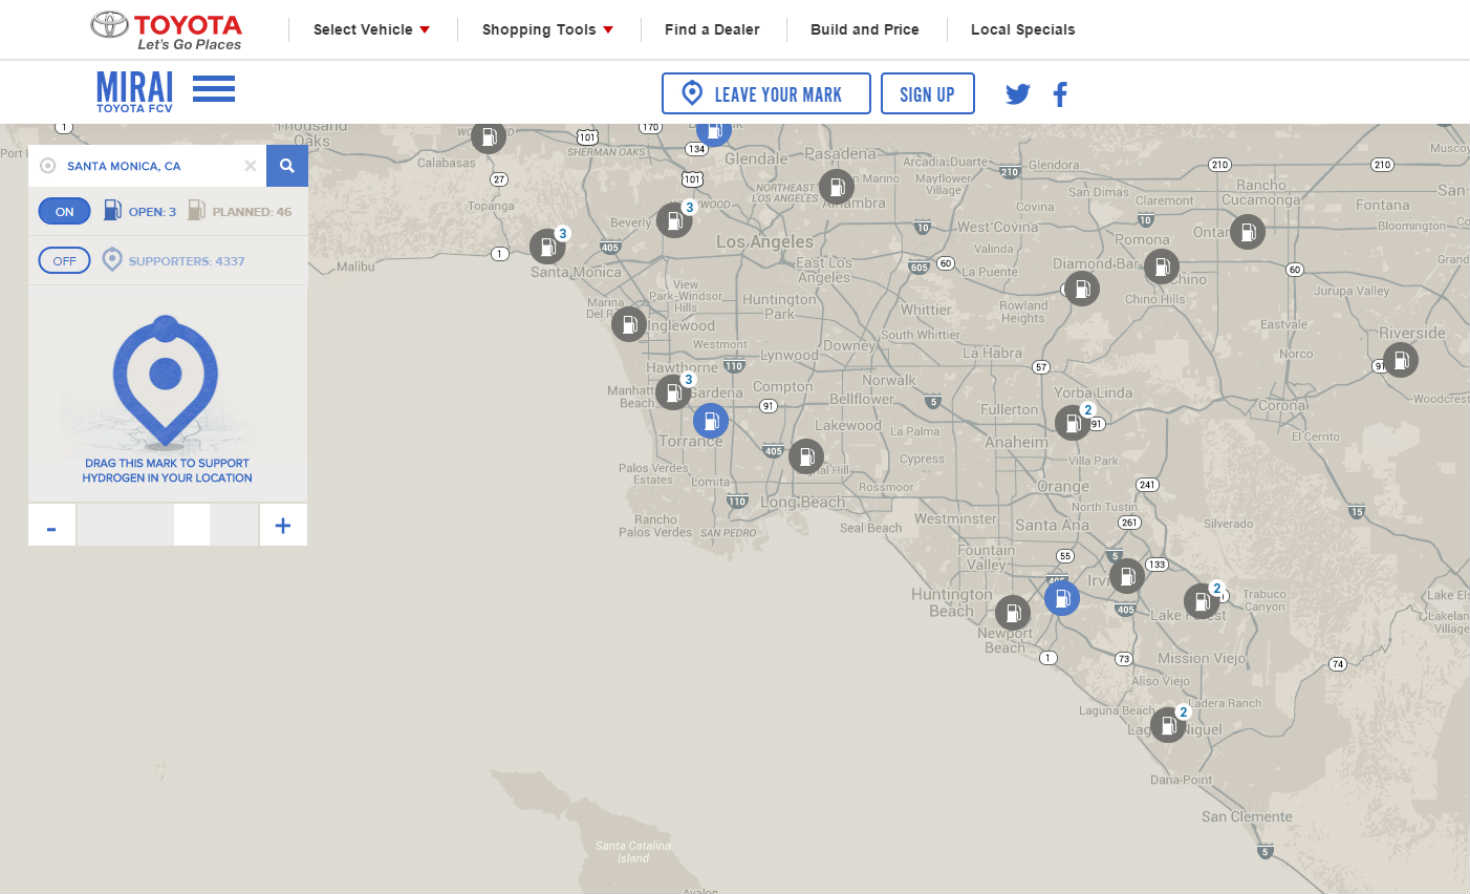This screenshot has height=894, width=1470.
Task: Click the Sign Up button
Action: click(x=927, y=94)
